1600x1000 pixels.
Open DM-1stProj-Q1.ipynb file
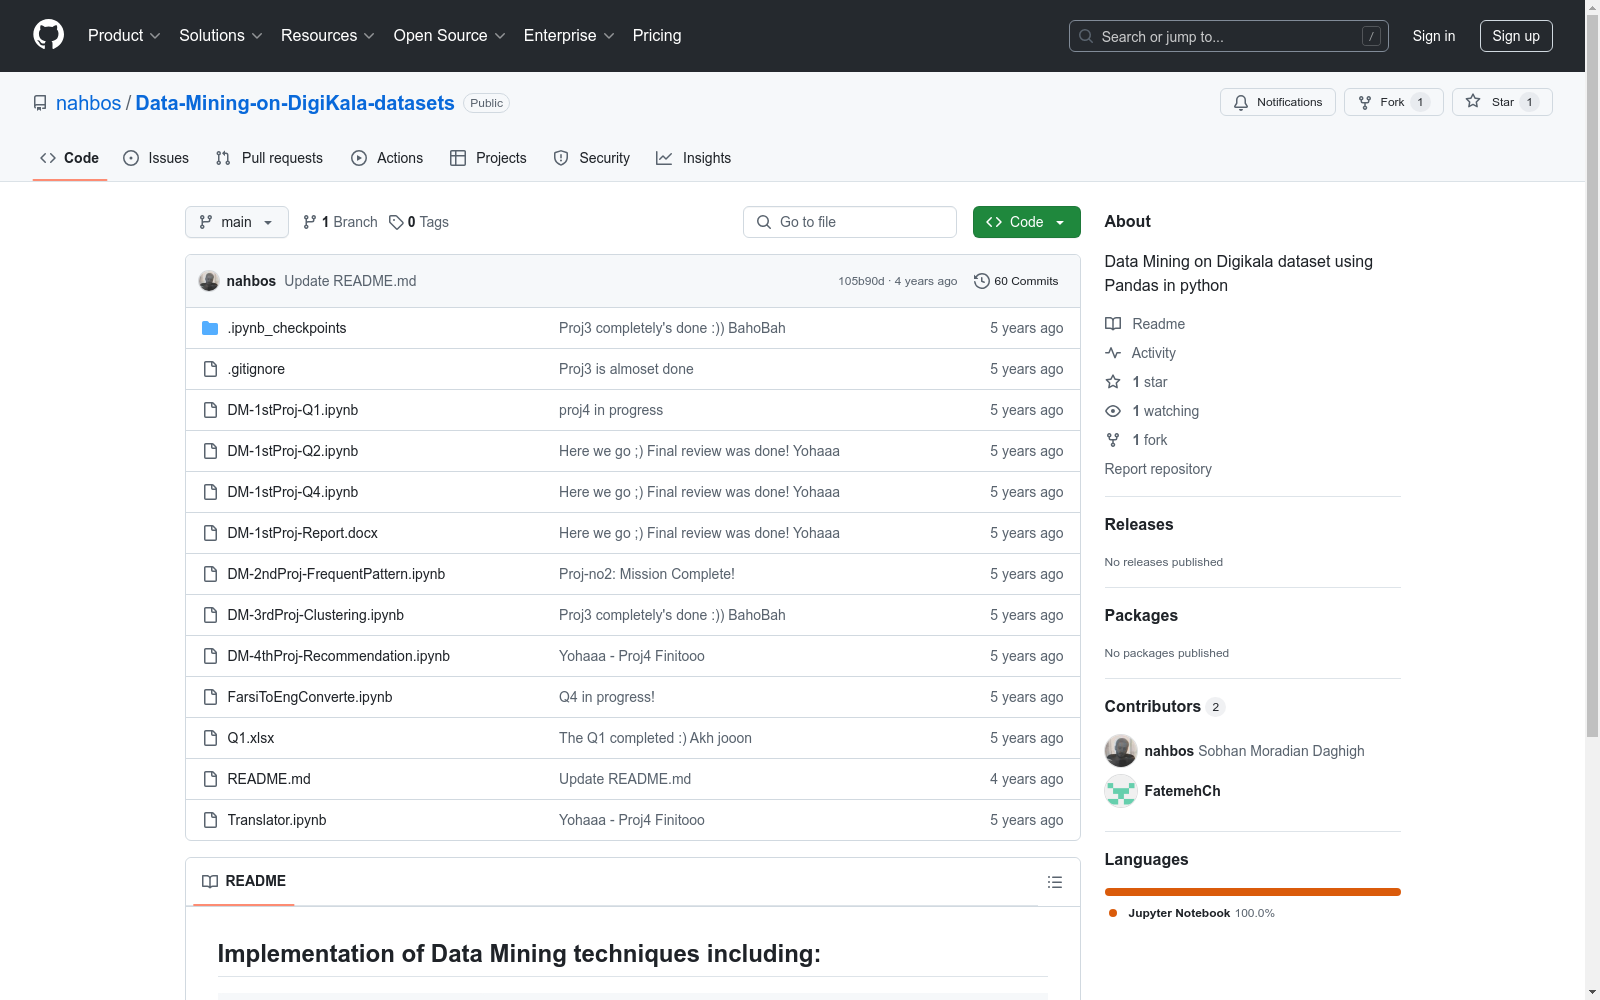(292, 410)
